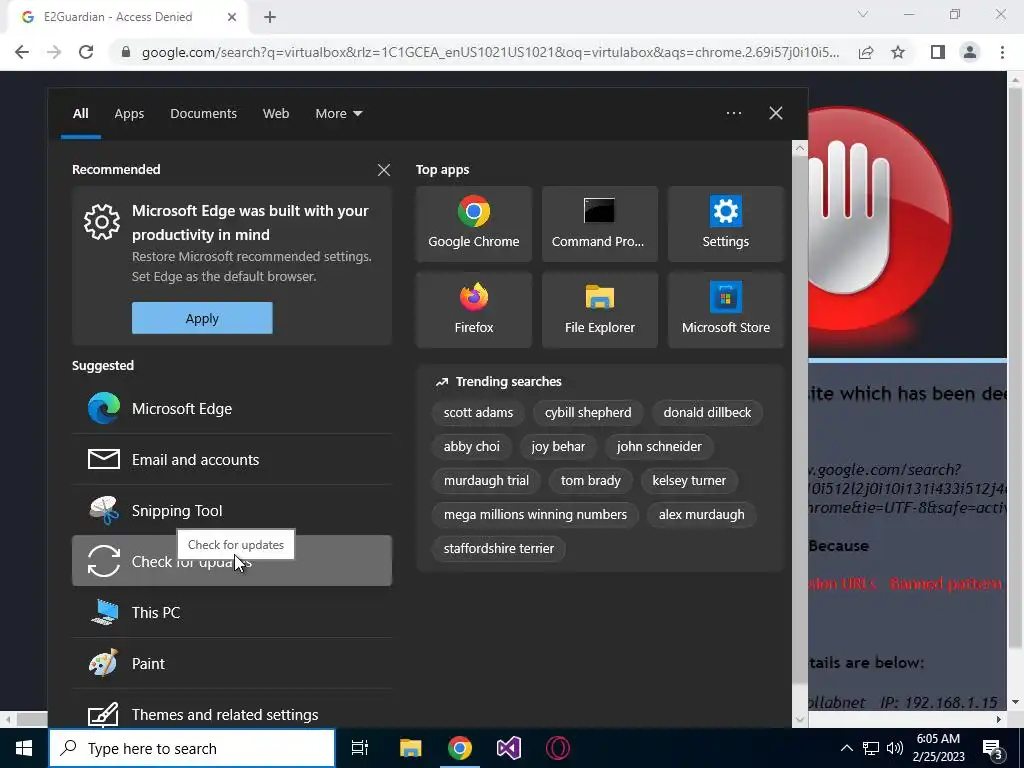This screenshot has width=1024, height=768.
Task: Open Chrome side panel icon
Action: [938, 52]
